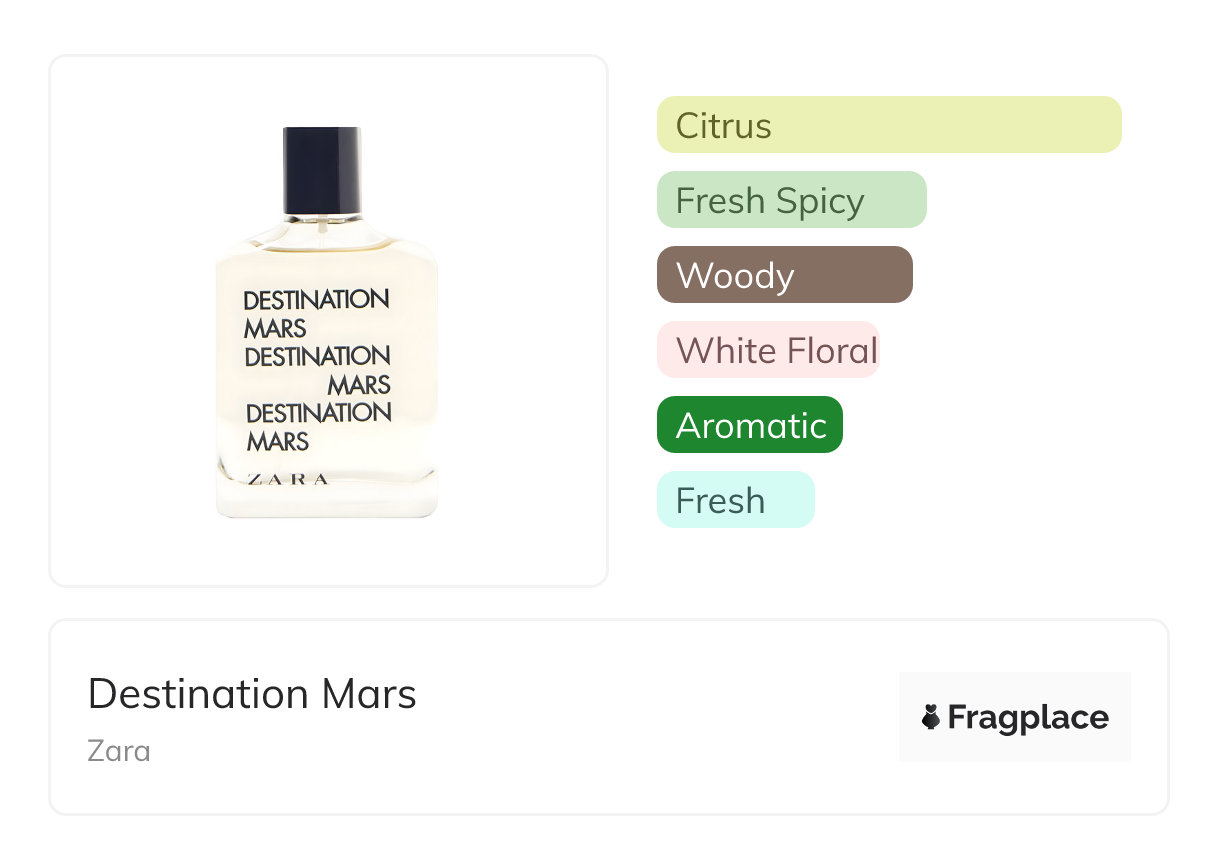Click the third DESTINATION line on bottle

point(318,413)
